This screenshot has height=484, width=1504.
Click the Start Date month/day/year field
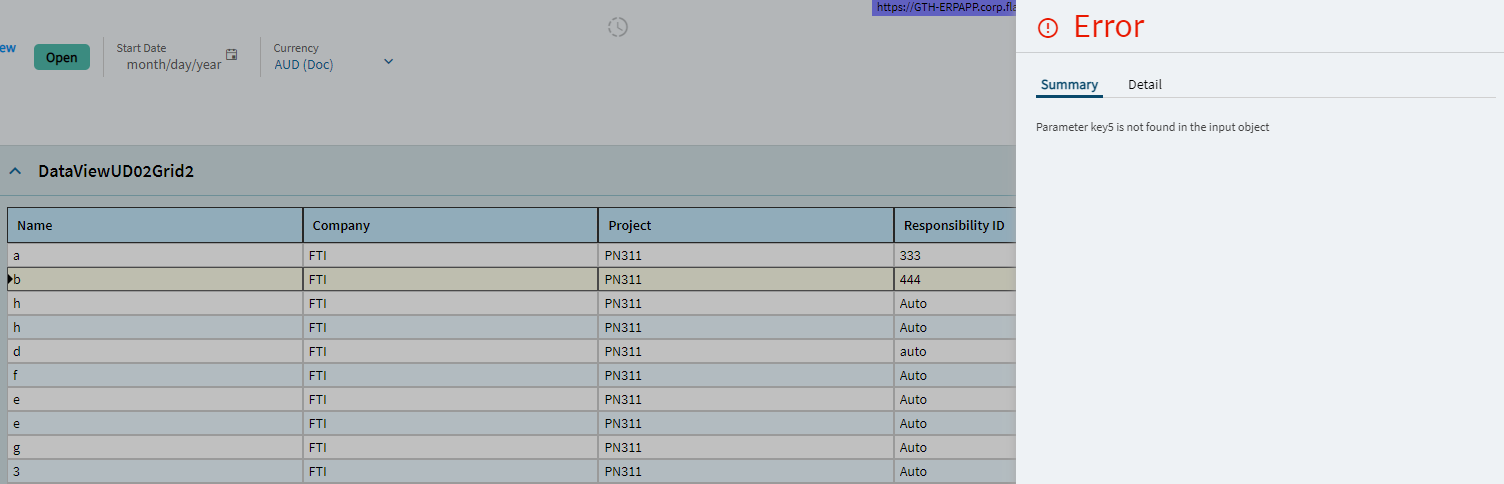174,64
